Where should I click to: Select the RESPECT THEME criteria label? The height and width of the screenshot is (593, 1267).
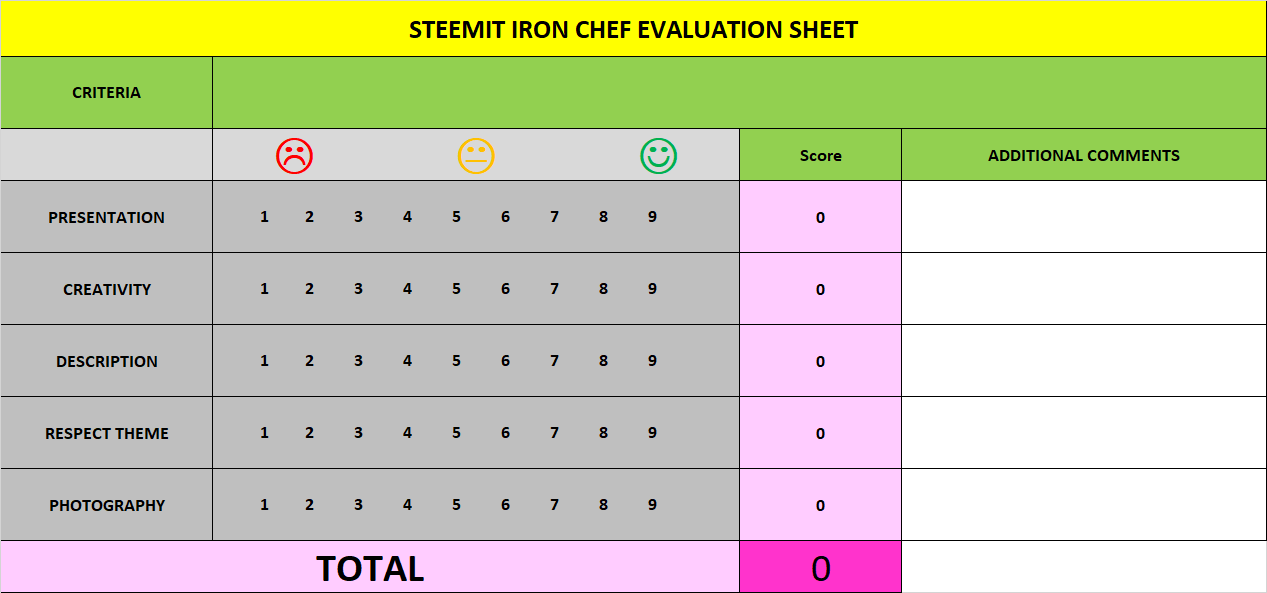point(106,433)
